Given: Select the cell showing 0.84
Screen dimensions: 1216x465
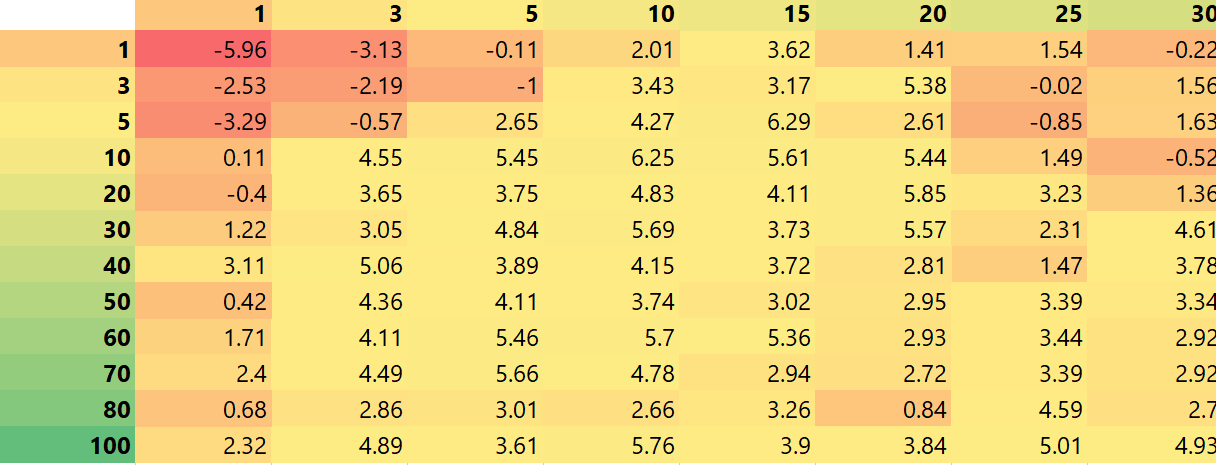Looking at the screenshot, I should (883, 409).
